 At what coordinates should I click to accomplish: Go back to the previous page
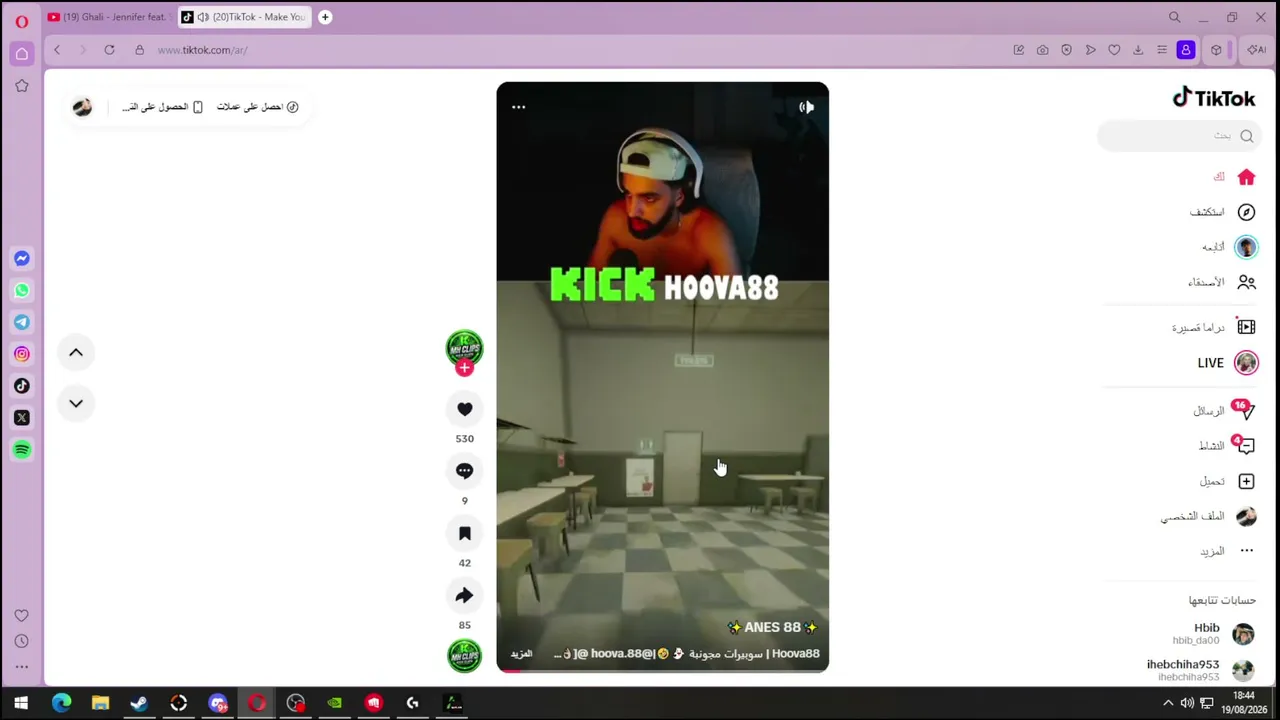click(x=57, y=50)
